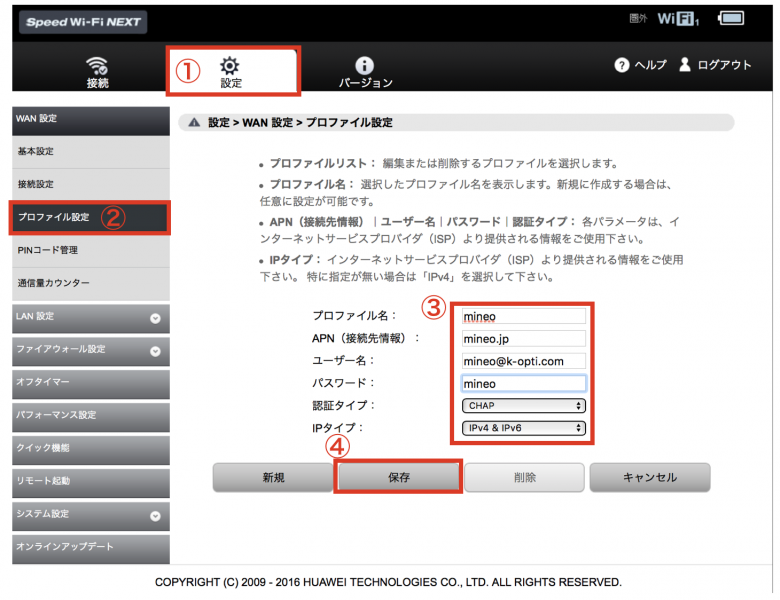Click the ログアウト user icon
Image resolution: width=780 pixels, height=600 pixels.
click(x=685, y=65)
